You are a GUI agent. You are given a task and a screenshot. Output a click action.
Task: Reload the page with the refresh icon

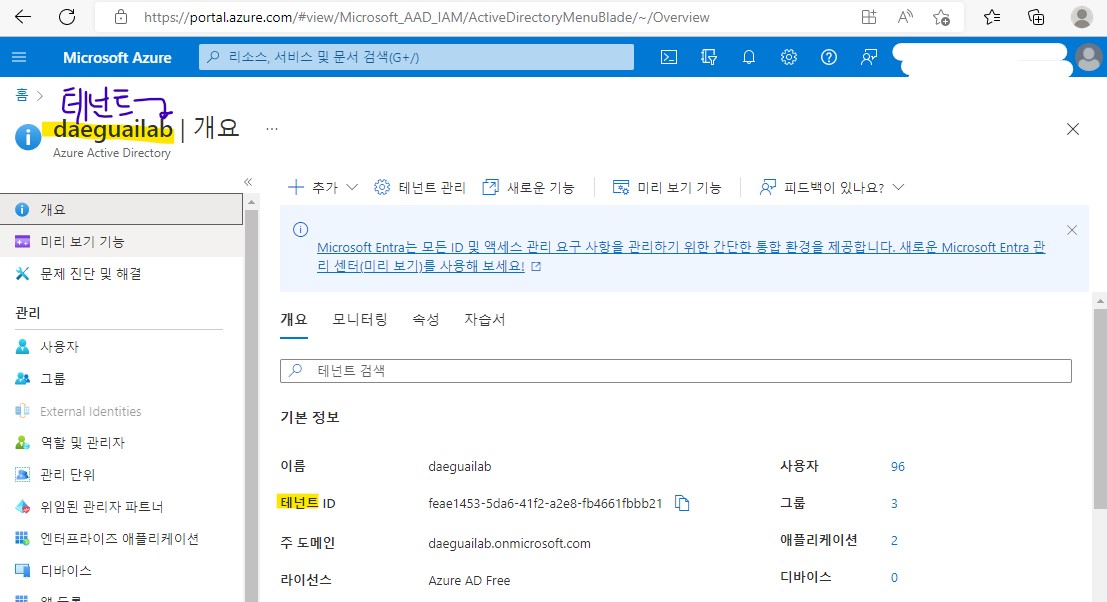[67, 17]
